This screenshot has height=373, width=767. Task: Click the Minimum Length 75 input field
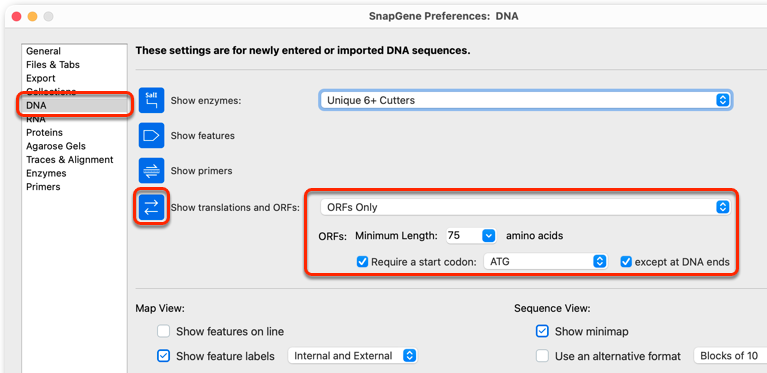pos(464,236)
